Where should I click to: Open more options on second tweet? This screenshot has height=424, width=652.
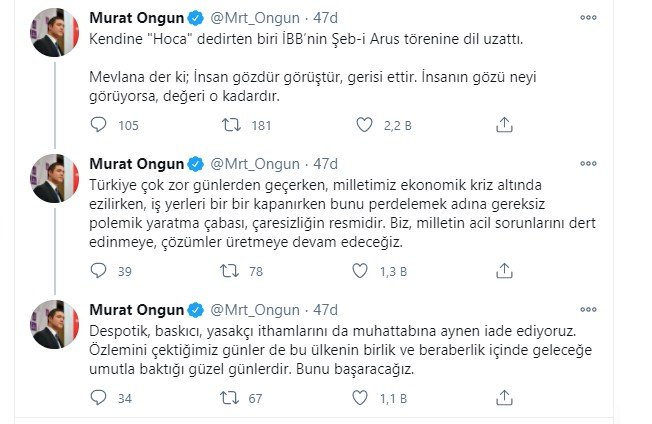(x=588, y=163)
